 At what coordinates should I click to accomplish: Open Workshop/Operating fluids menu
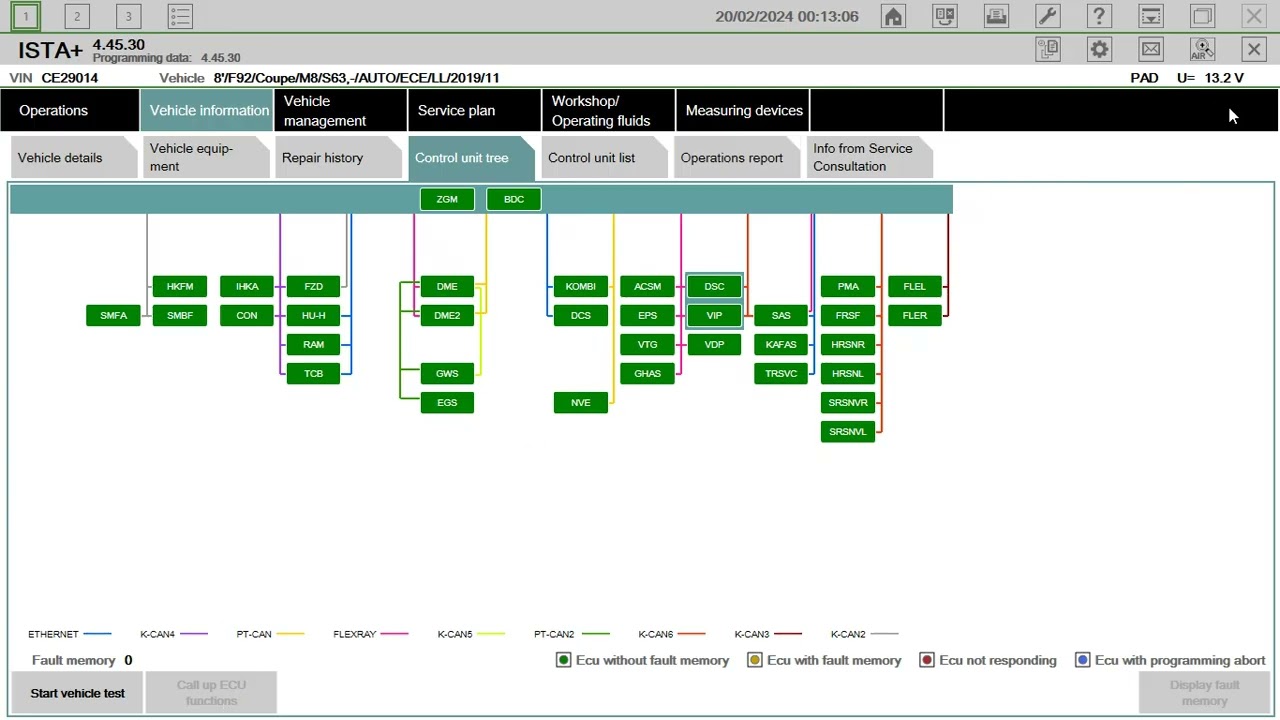pyautogui.click(x=609, y=110)
